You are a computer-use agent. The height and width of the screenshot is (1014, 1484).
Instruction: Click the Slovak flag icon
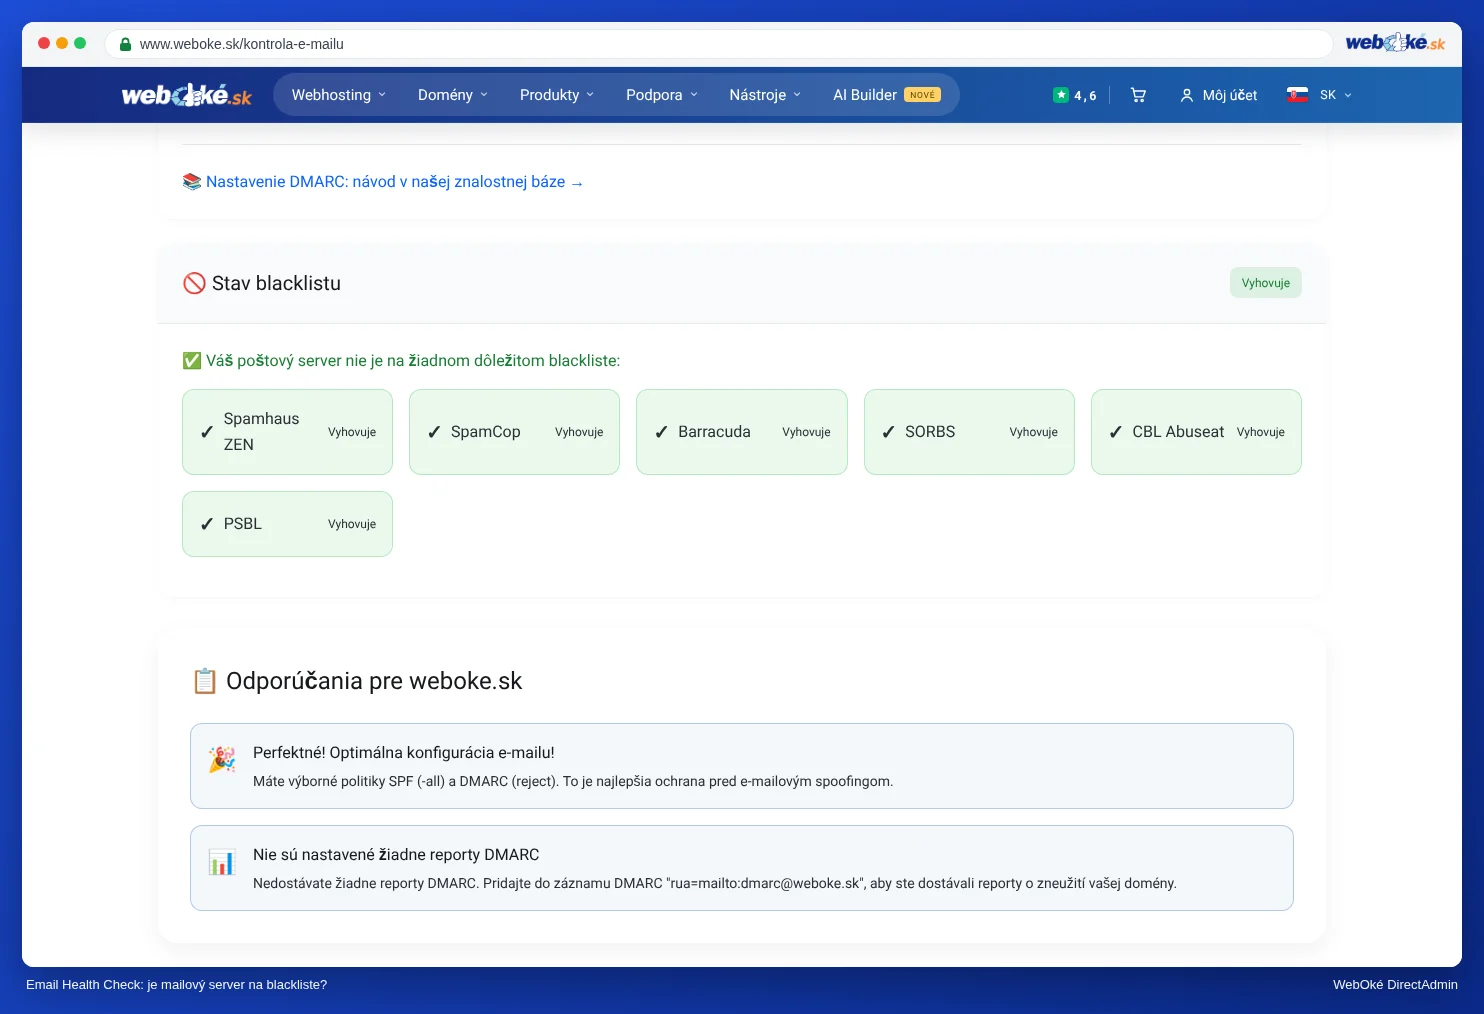[1298, 95]
